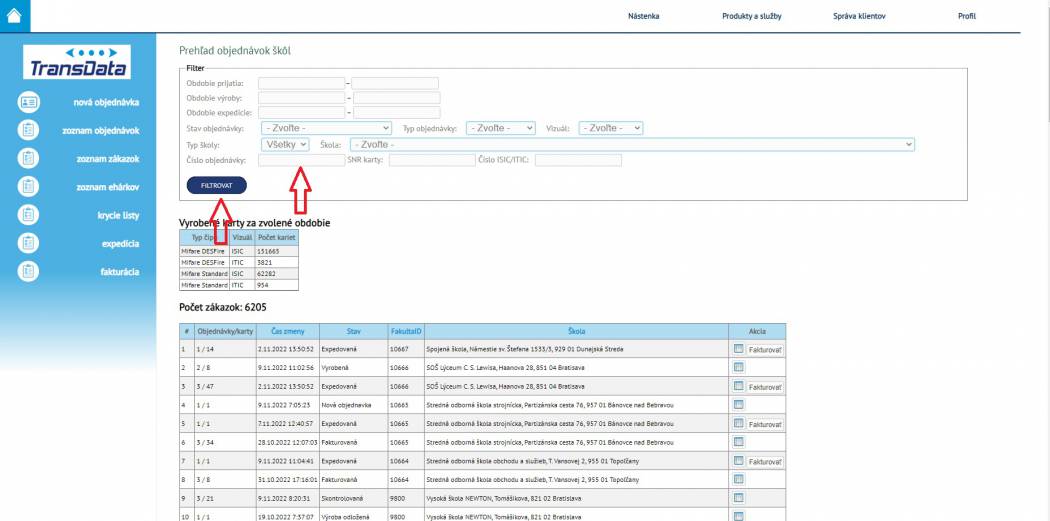1050x521 pixels.
Task: Open detail icon for order row 2
Action: click(x=738, y=368)
